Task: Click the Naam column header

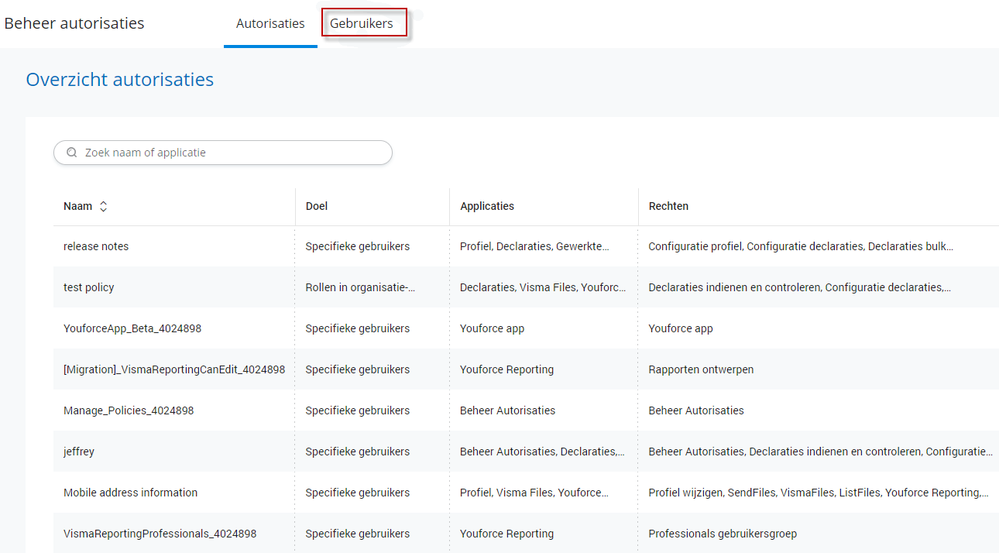Action: pyautogui.click(x=78, y=206)
